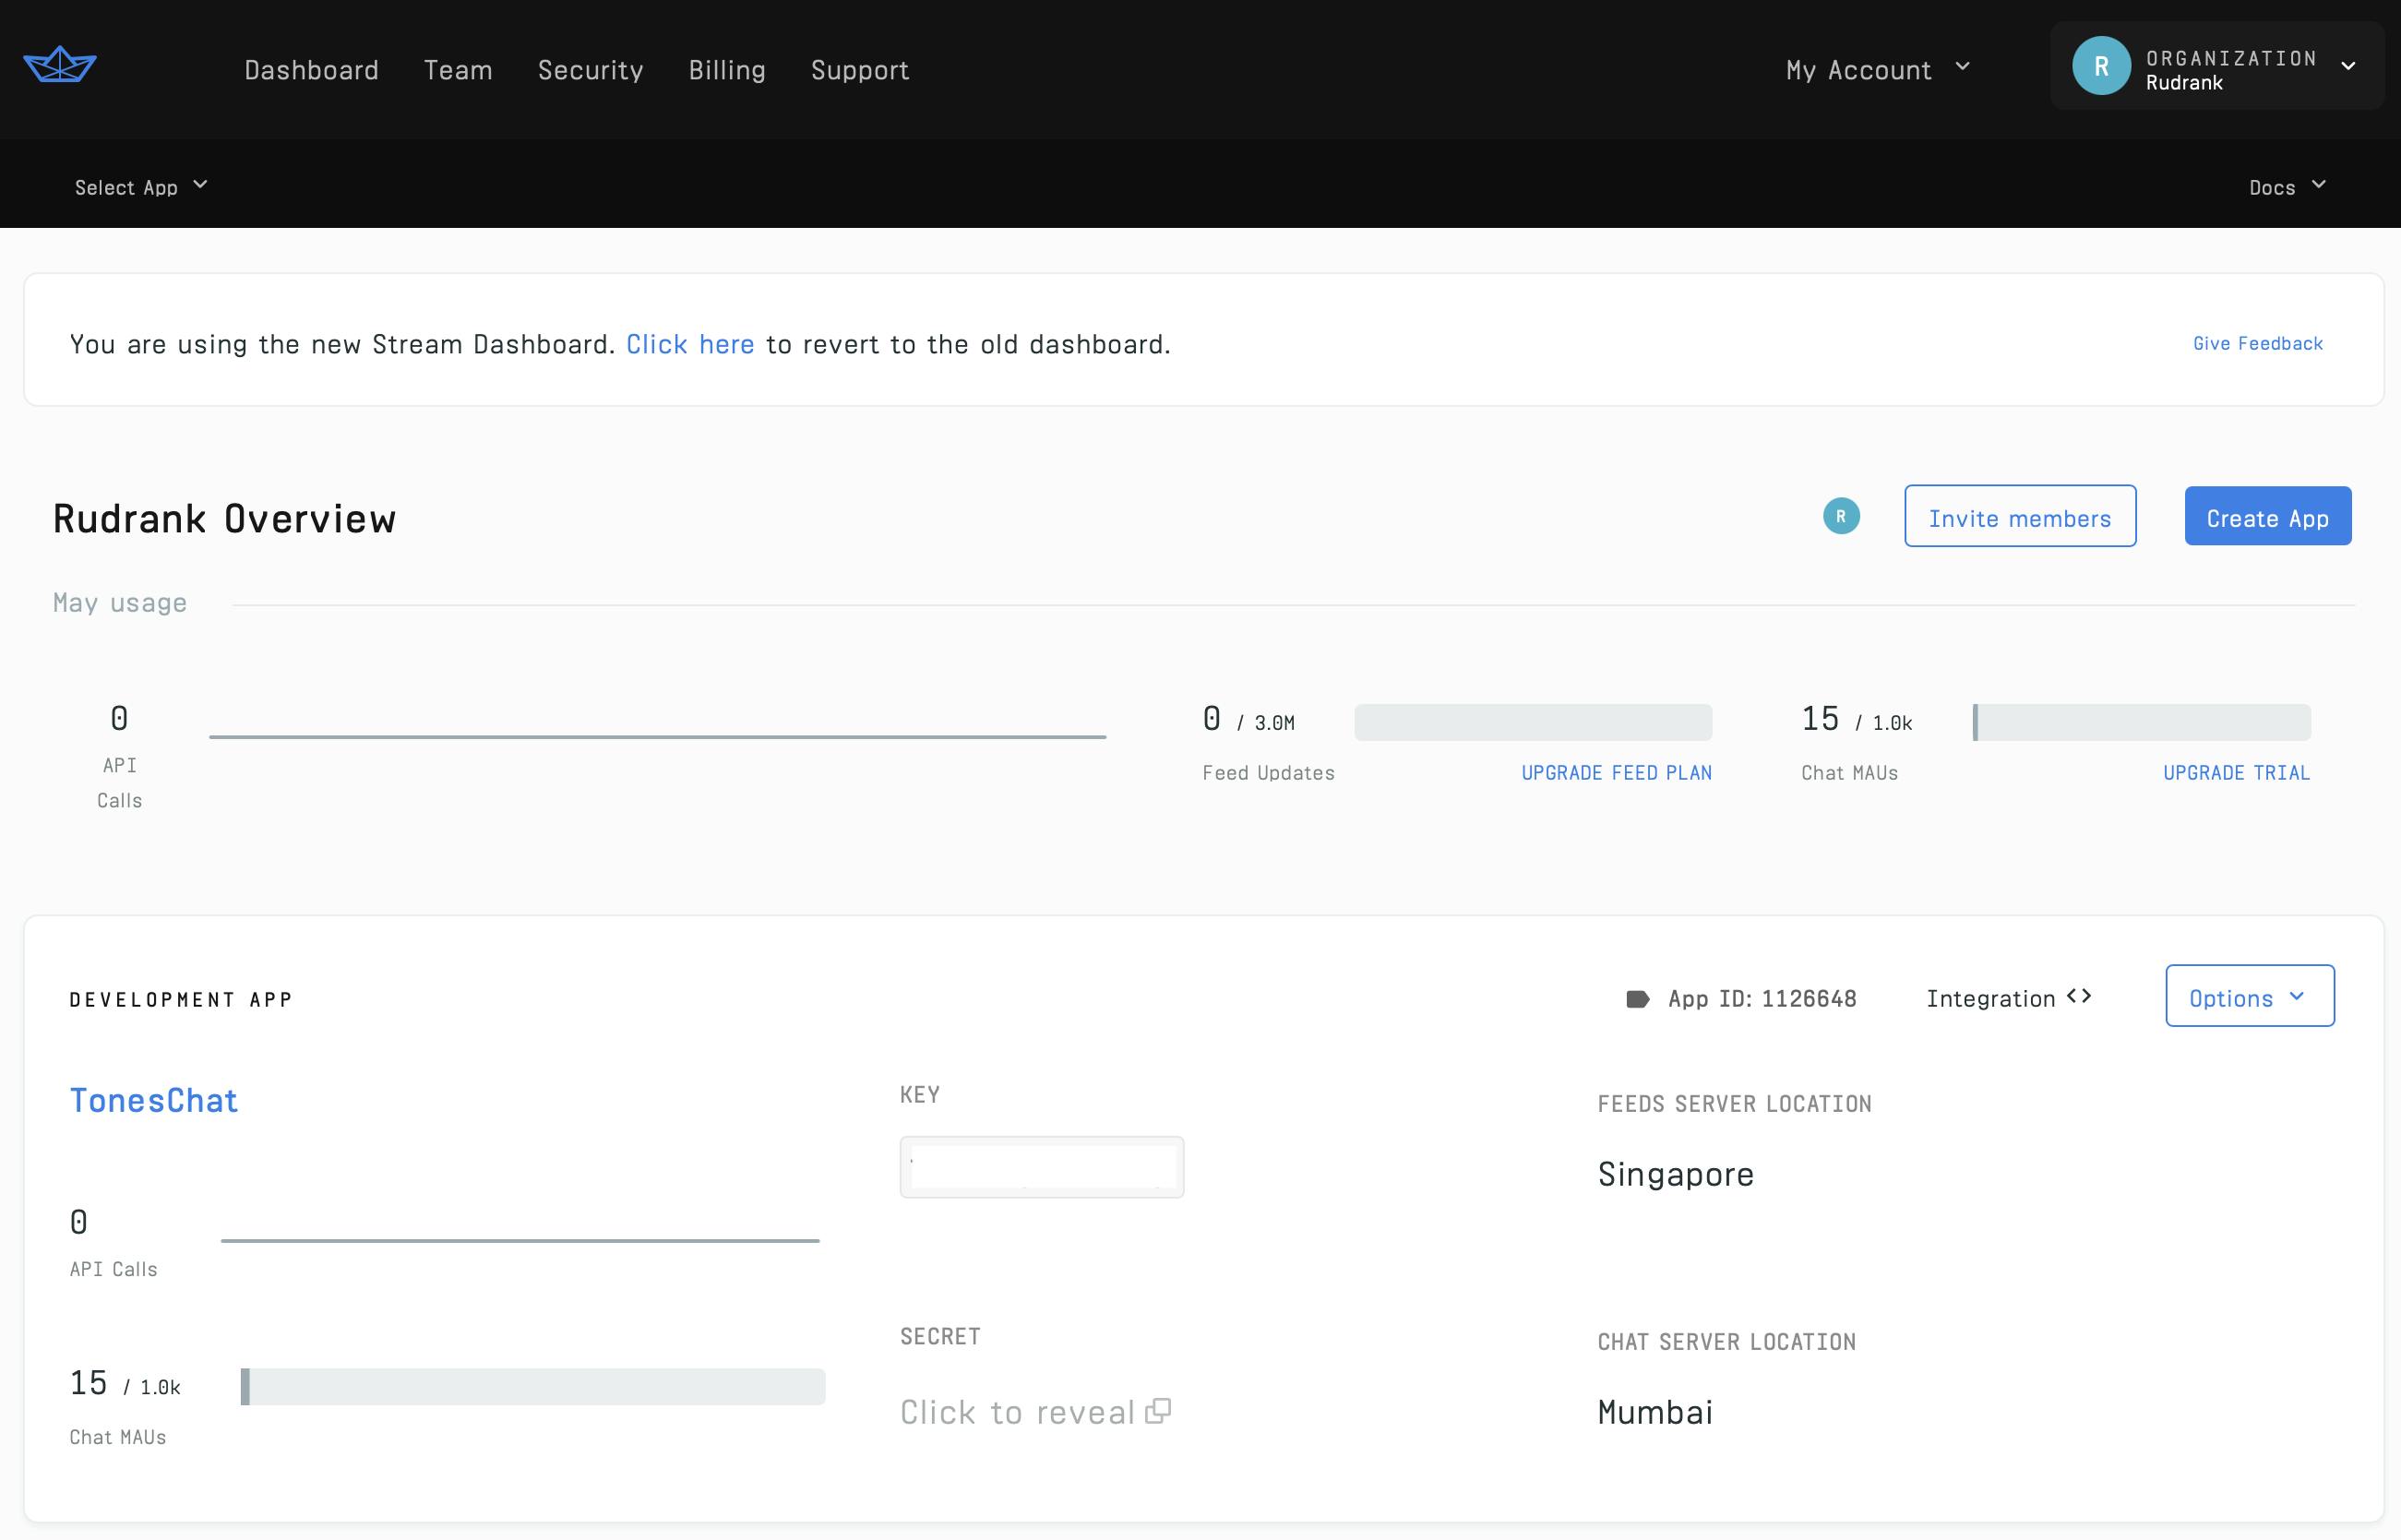Image resolution: width=2401 pixels, height=1540 pixels.
Task: Click to reveal the secret
Action: click(x=1017, y=1412)
